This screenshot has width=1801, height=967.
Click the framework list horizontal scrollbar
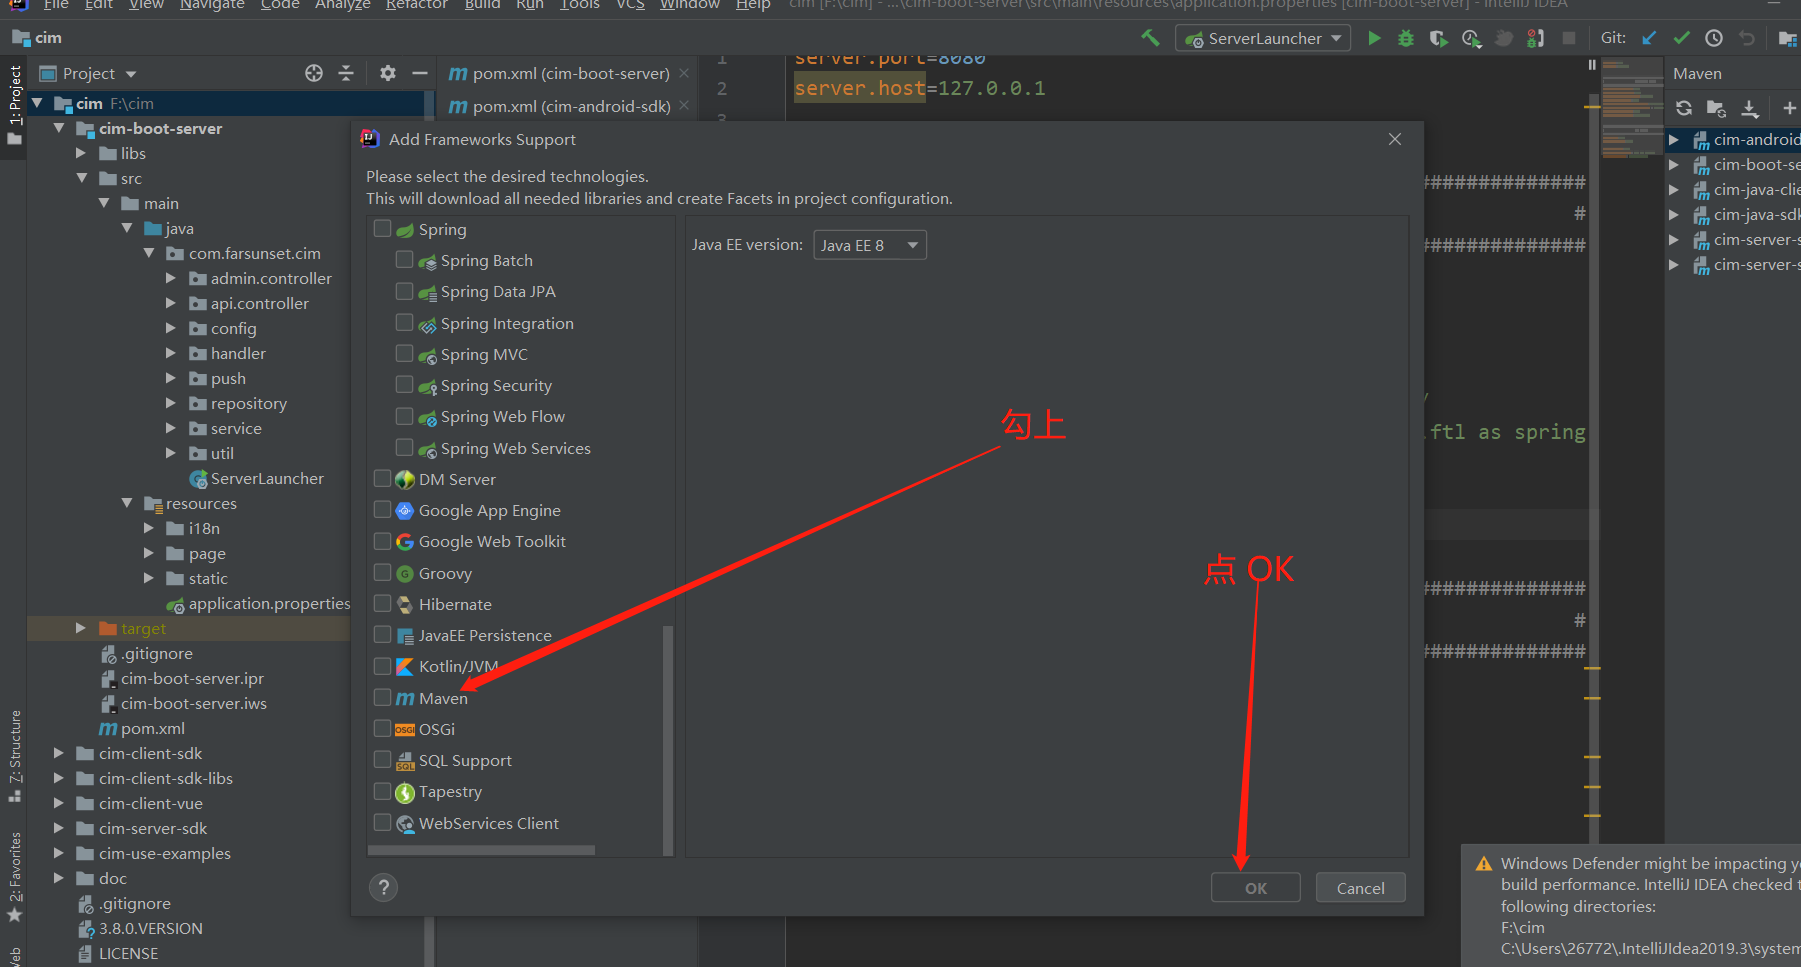481,850
